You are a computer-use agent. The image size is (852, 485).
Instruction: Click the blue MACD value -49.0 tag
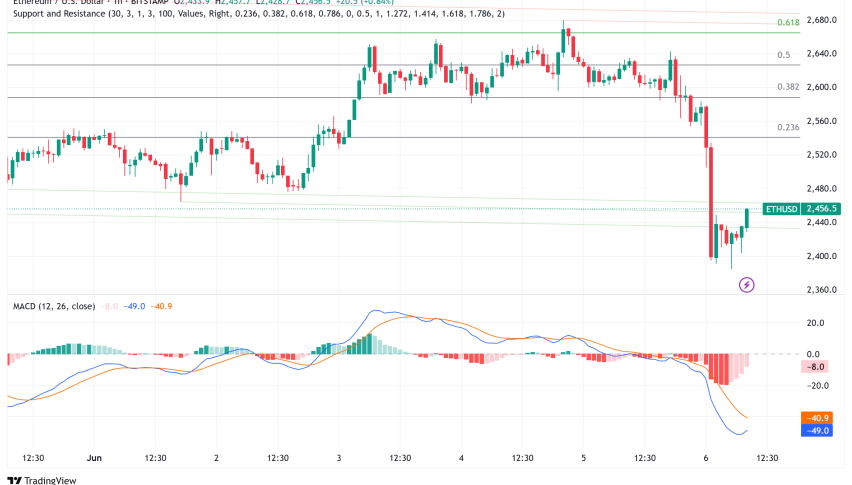[817, 431]
